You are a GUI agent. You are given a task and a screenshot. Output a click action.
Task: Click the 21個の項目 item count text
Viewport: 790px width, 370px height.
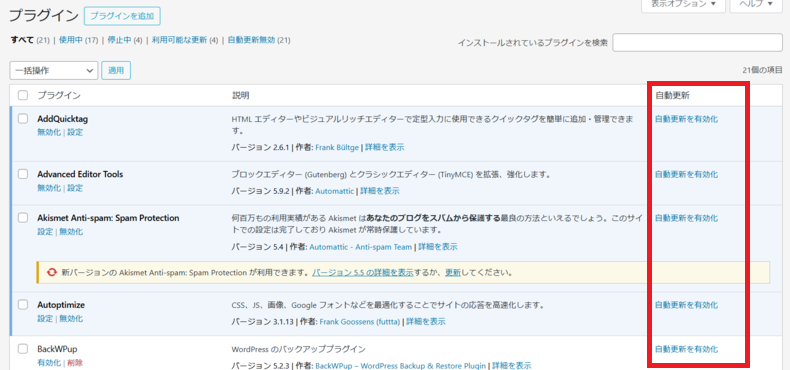tap(762, 70)
